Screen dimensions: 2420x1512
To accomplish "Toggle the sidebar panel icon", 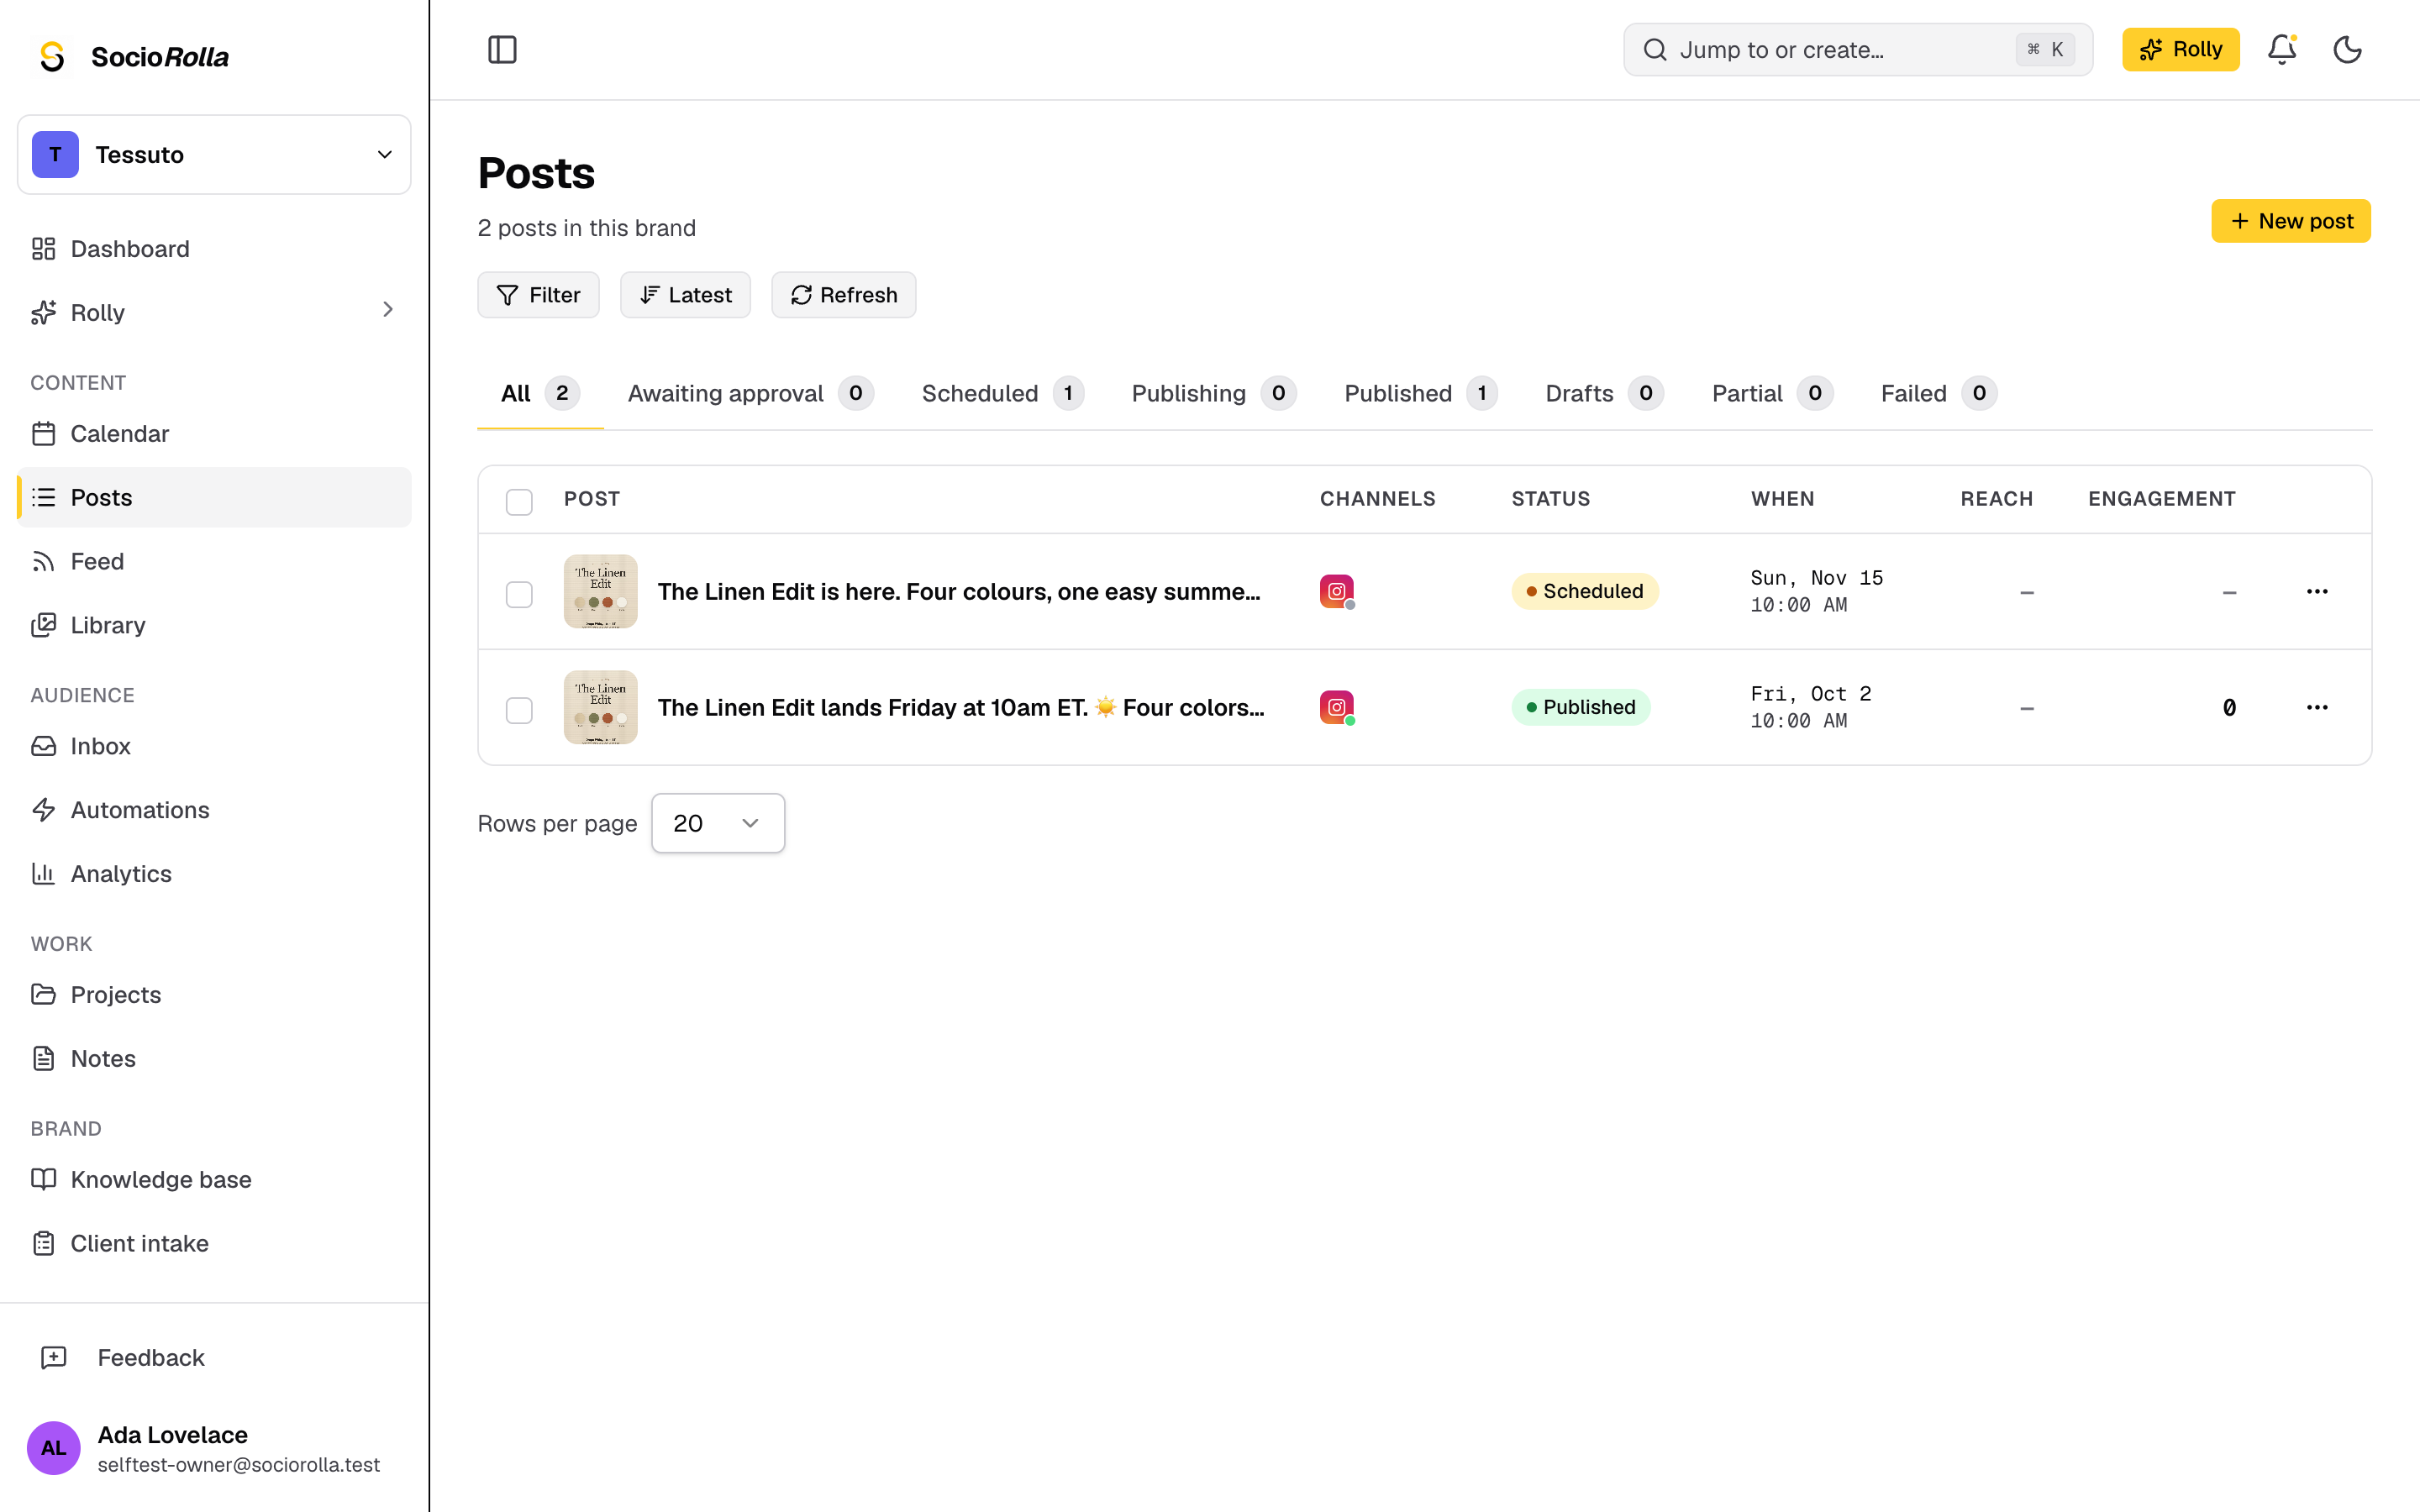I will click(502, 49).
